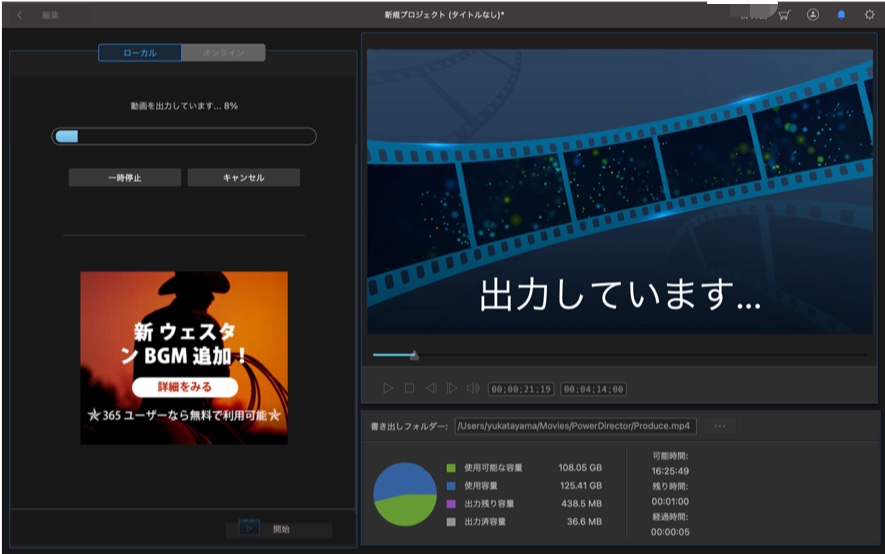Click the preview stop button
The width and height of the screenshot is (885, 554).
click(x=410, y=388)
